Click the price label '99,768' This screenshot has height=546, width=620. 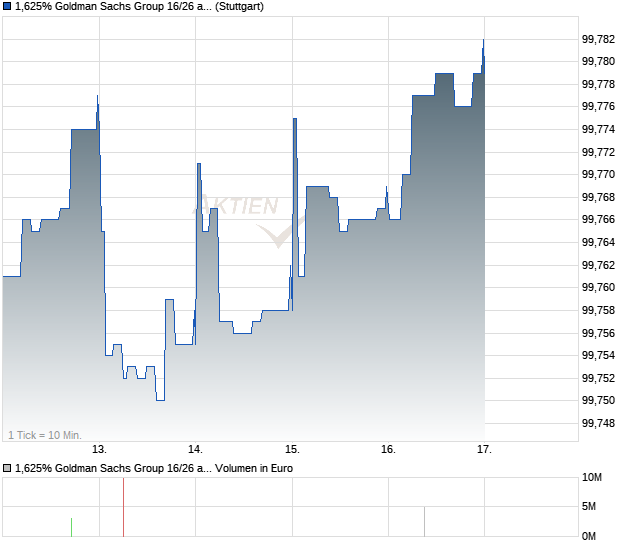click(598, 197)
